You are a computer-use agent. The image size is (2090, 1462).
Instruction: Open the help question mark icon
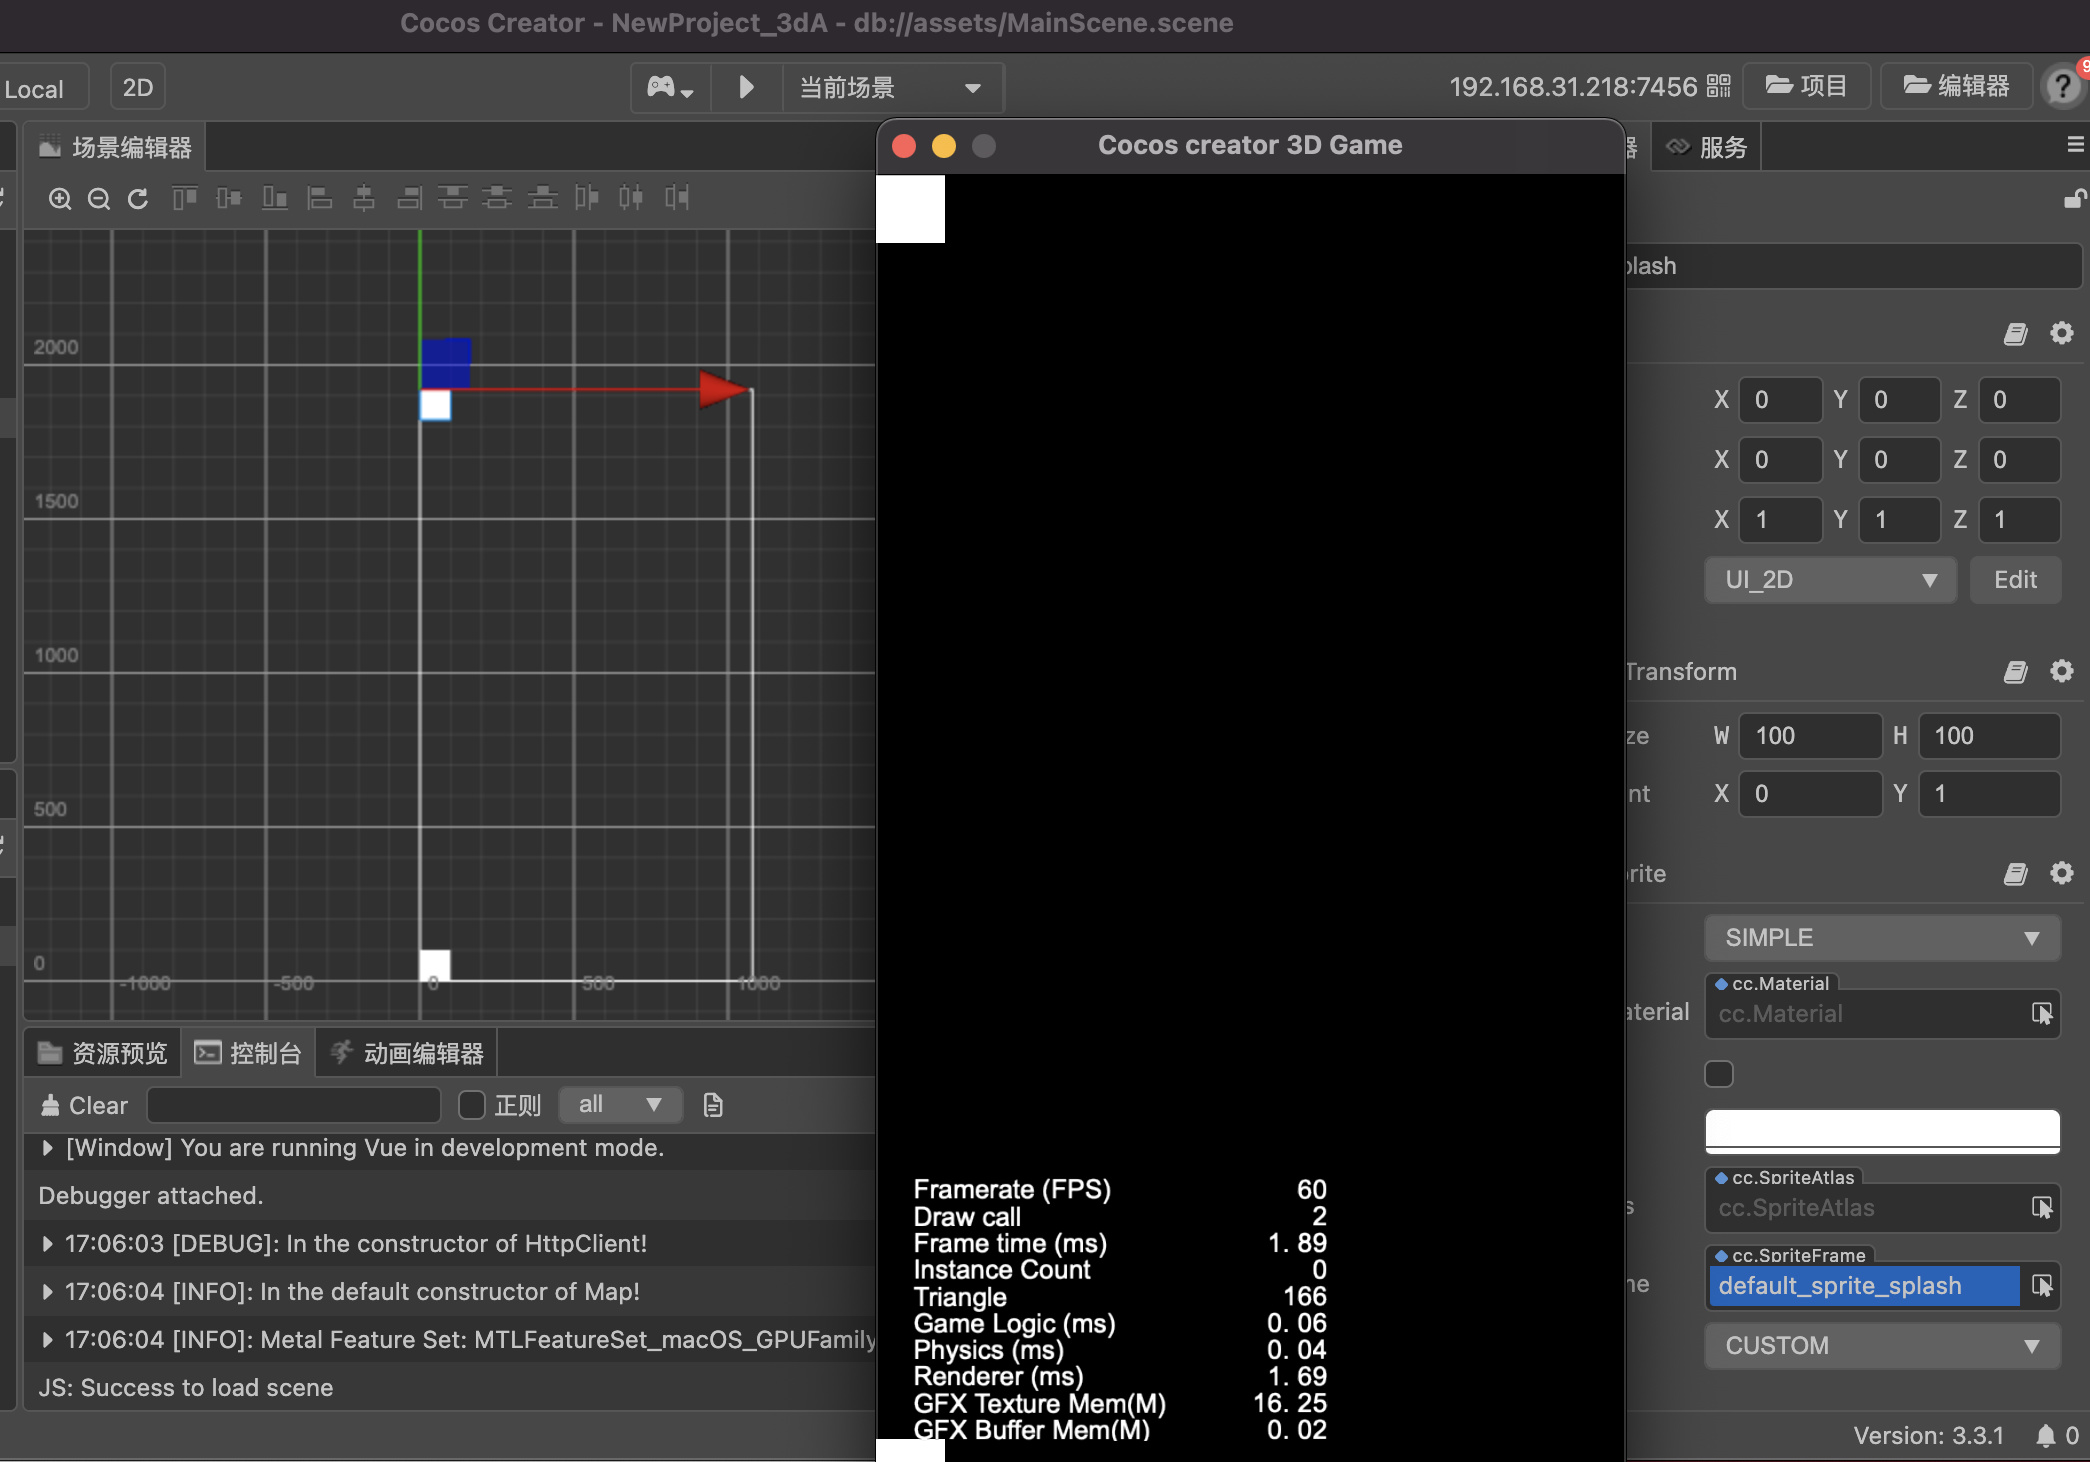pyautogui.click(x=2062, y=87)
